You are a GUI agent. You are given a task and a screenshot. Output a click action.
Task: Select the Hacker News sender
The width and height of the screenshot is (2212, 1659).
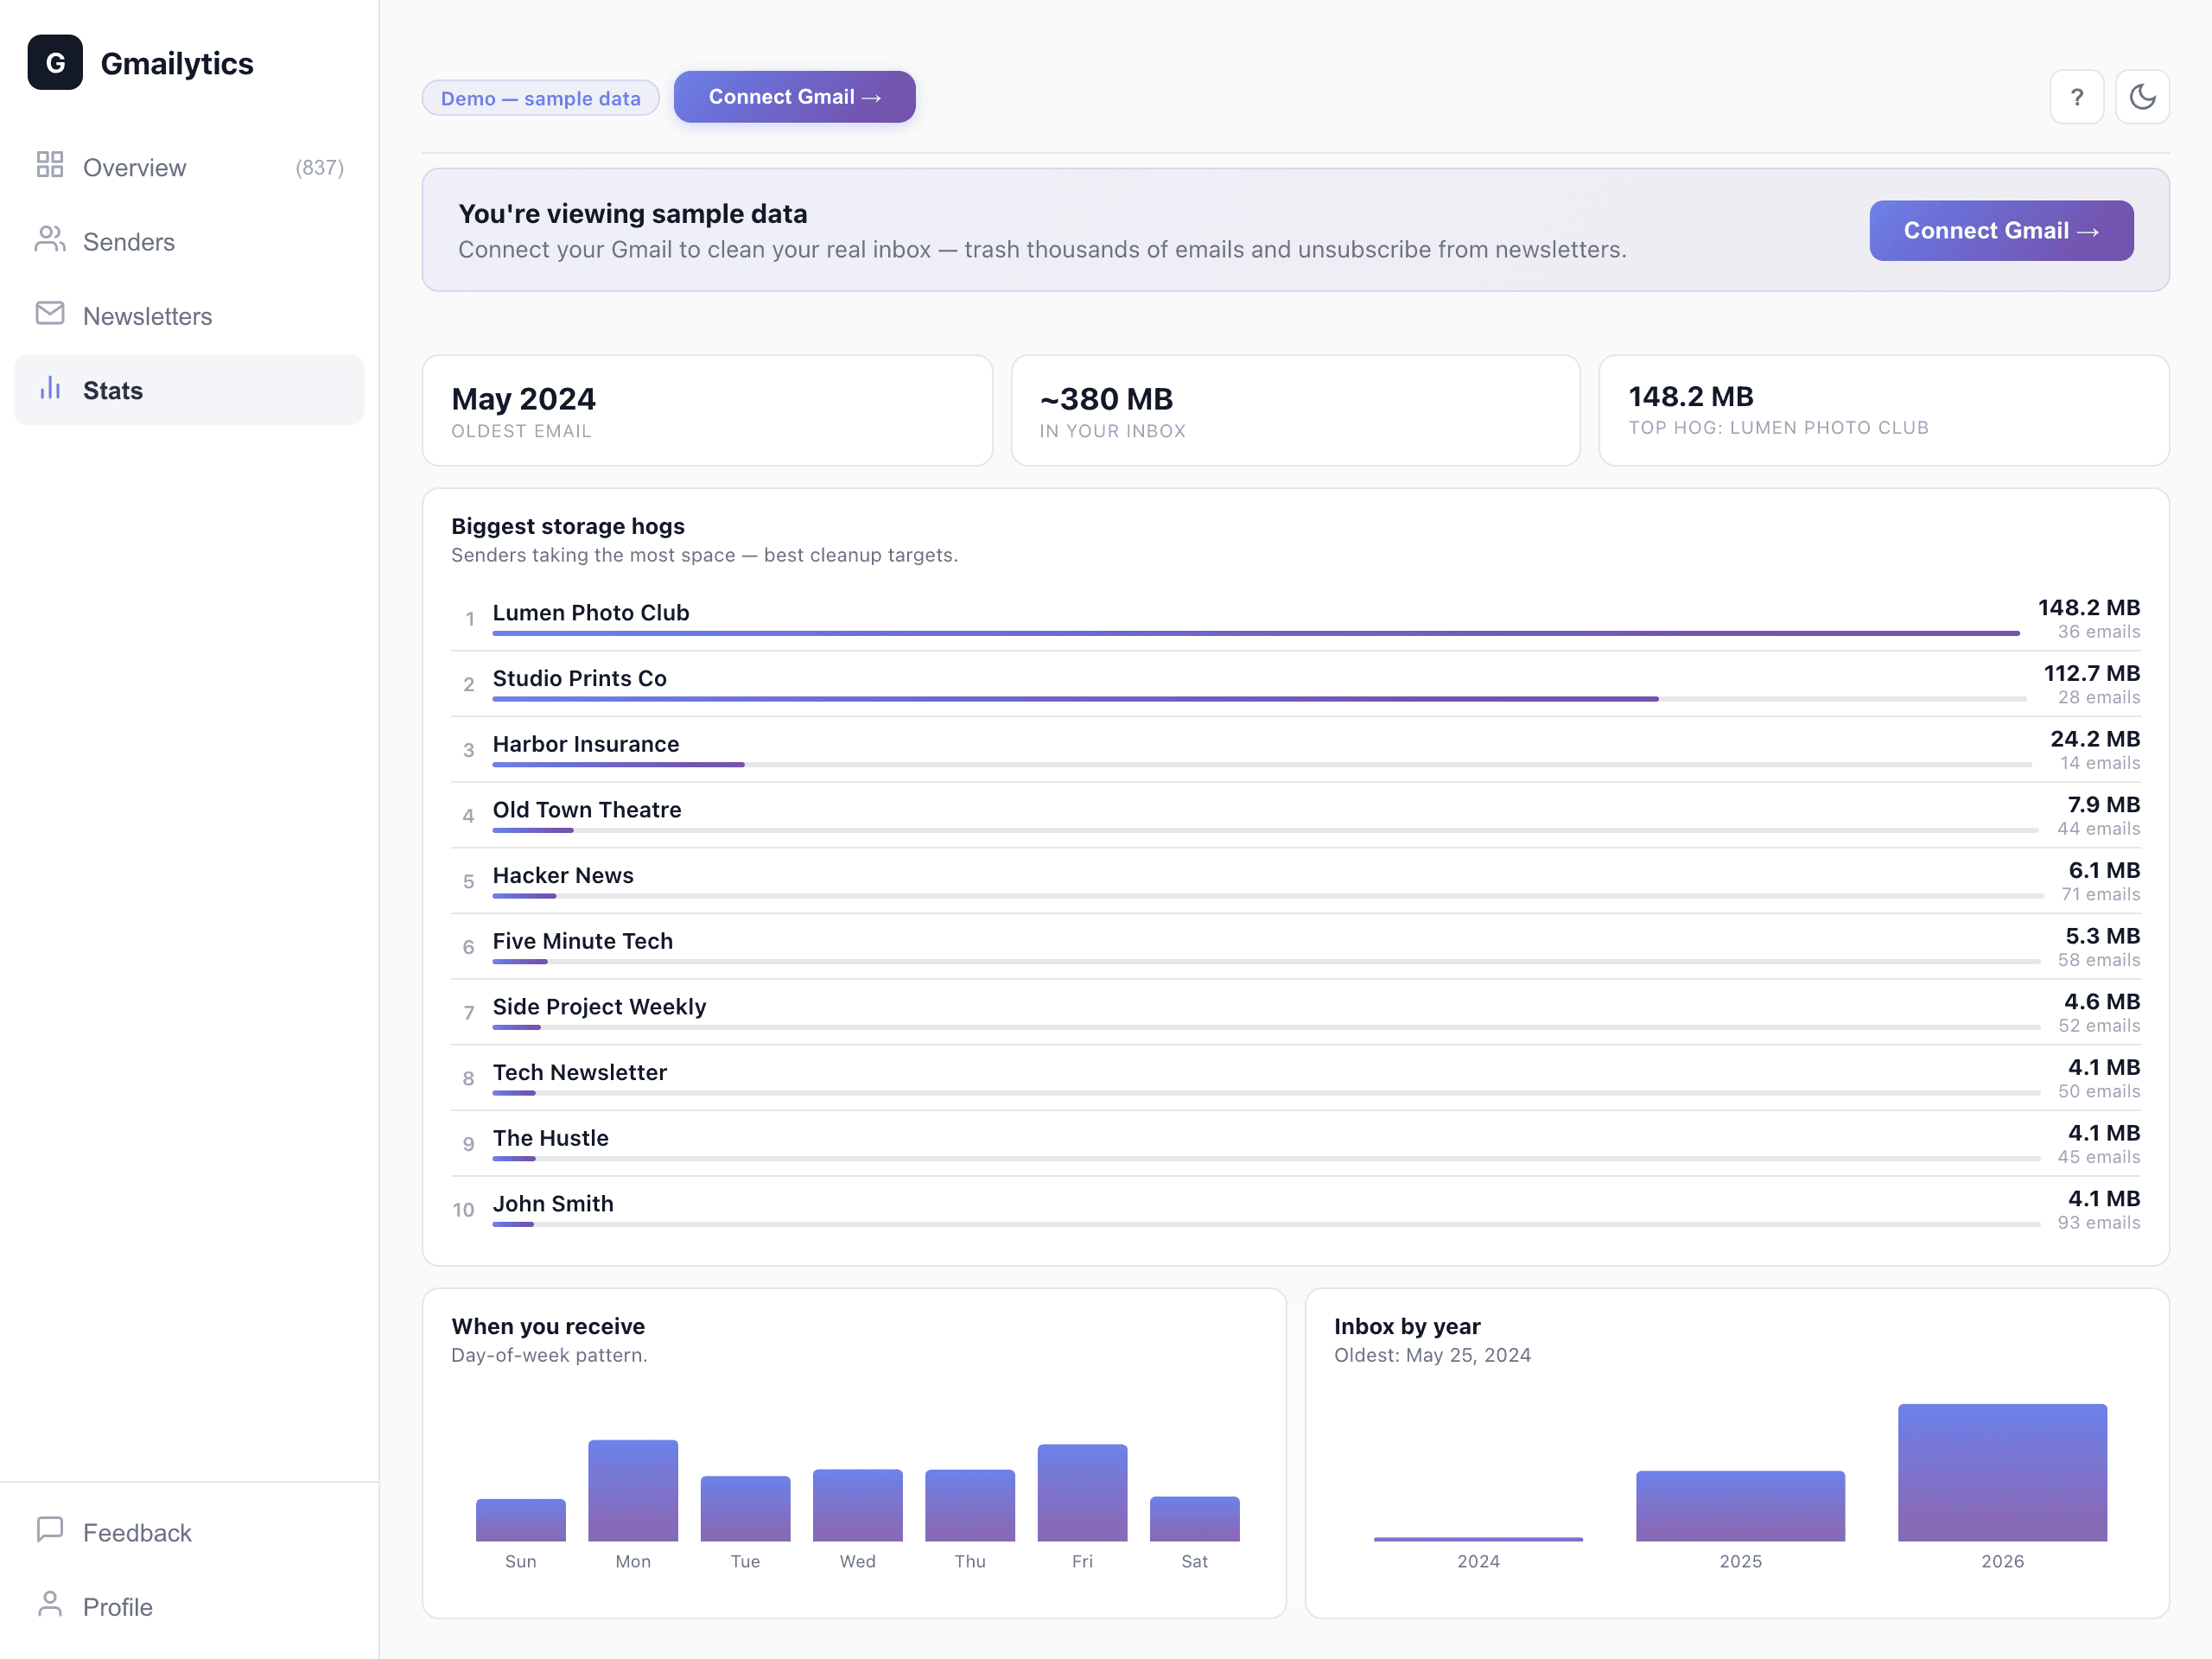(1296, 881)
